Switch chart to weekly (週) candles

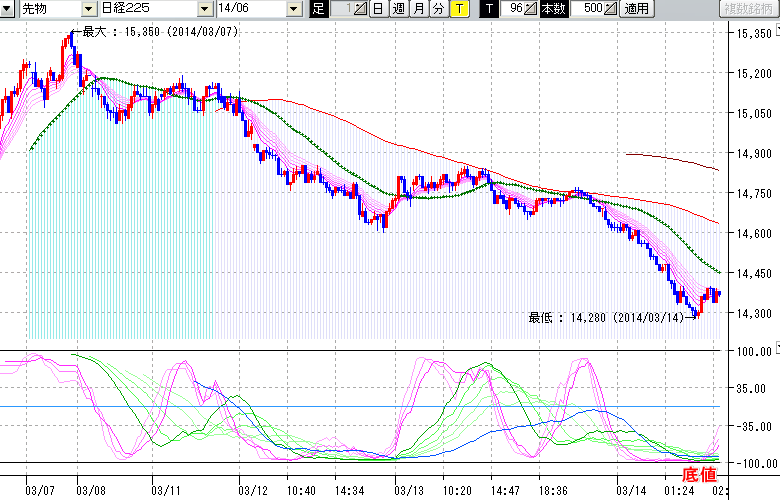pos(398,9)
